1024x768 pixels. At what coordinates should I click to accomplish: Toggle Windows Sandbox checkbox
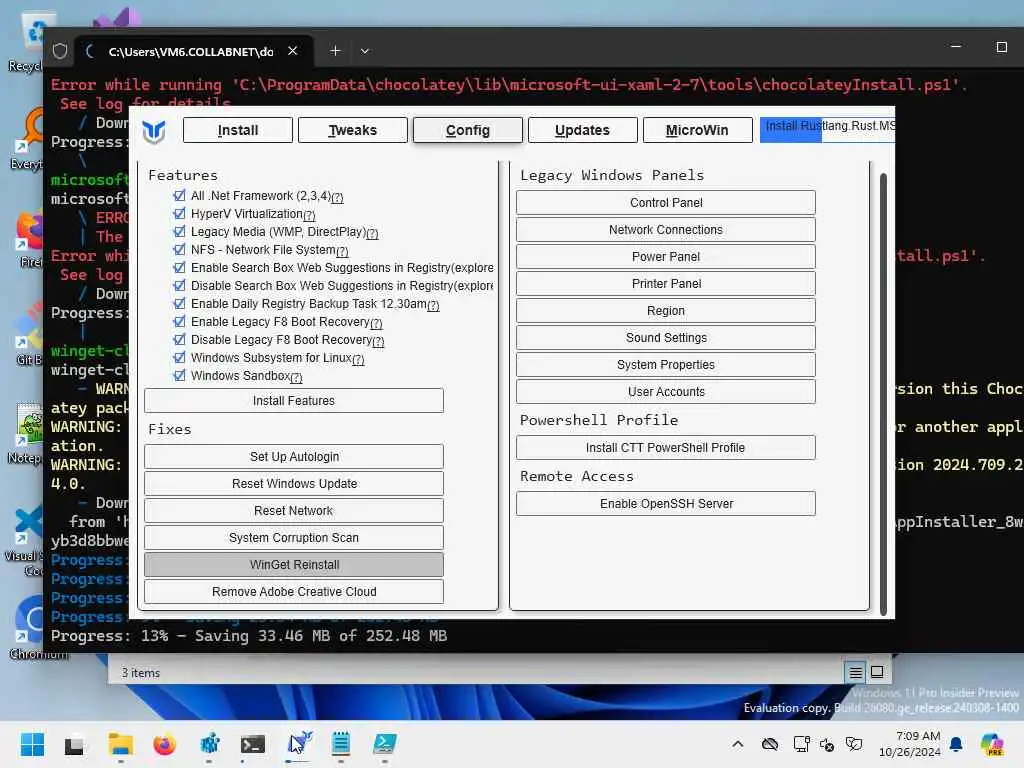(x=180, y=376)
